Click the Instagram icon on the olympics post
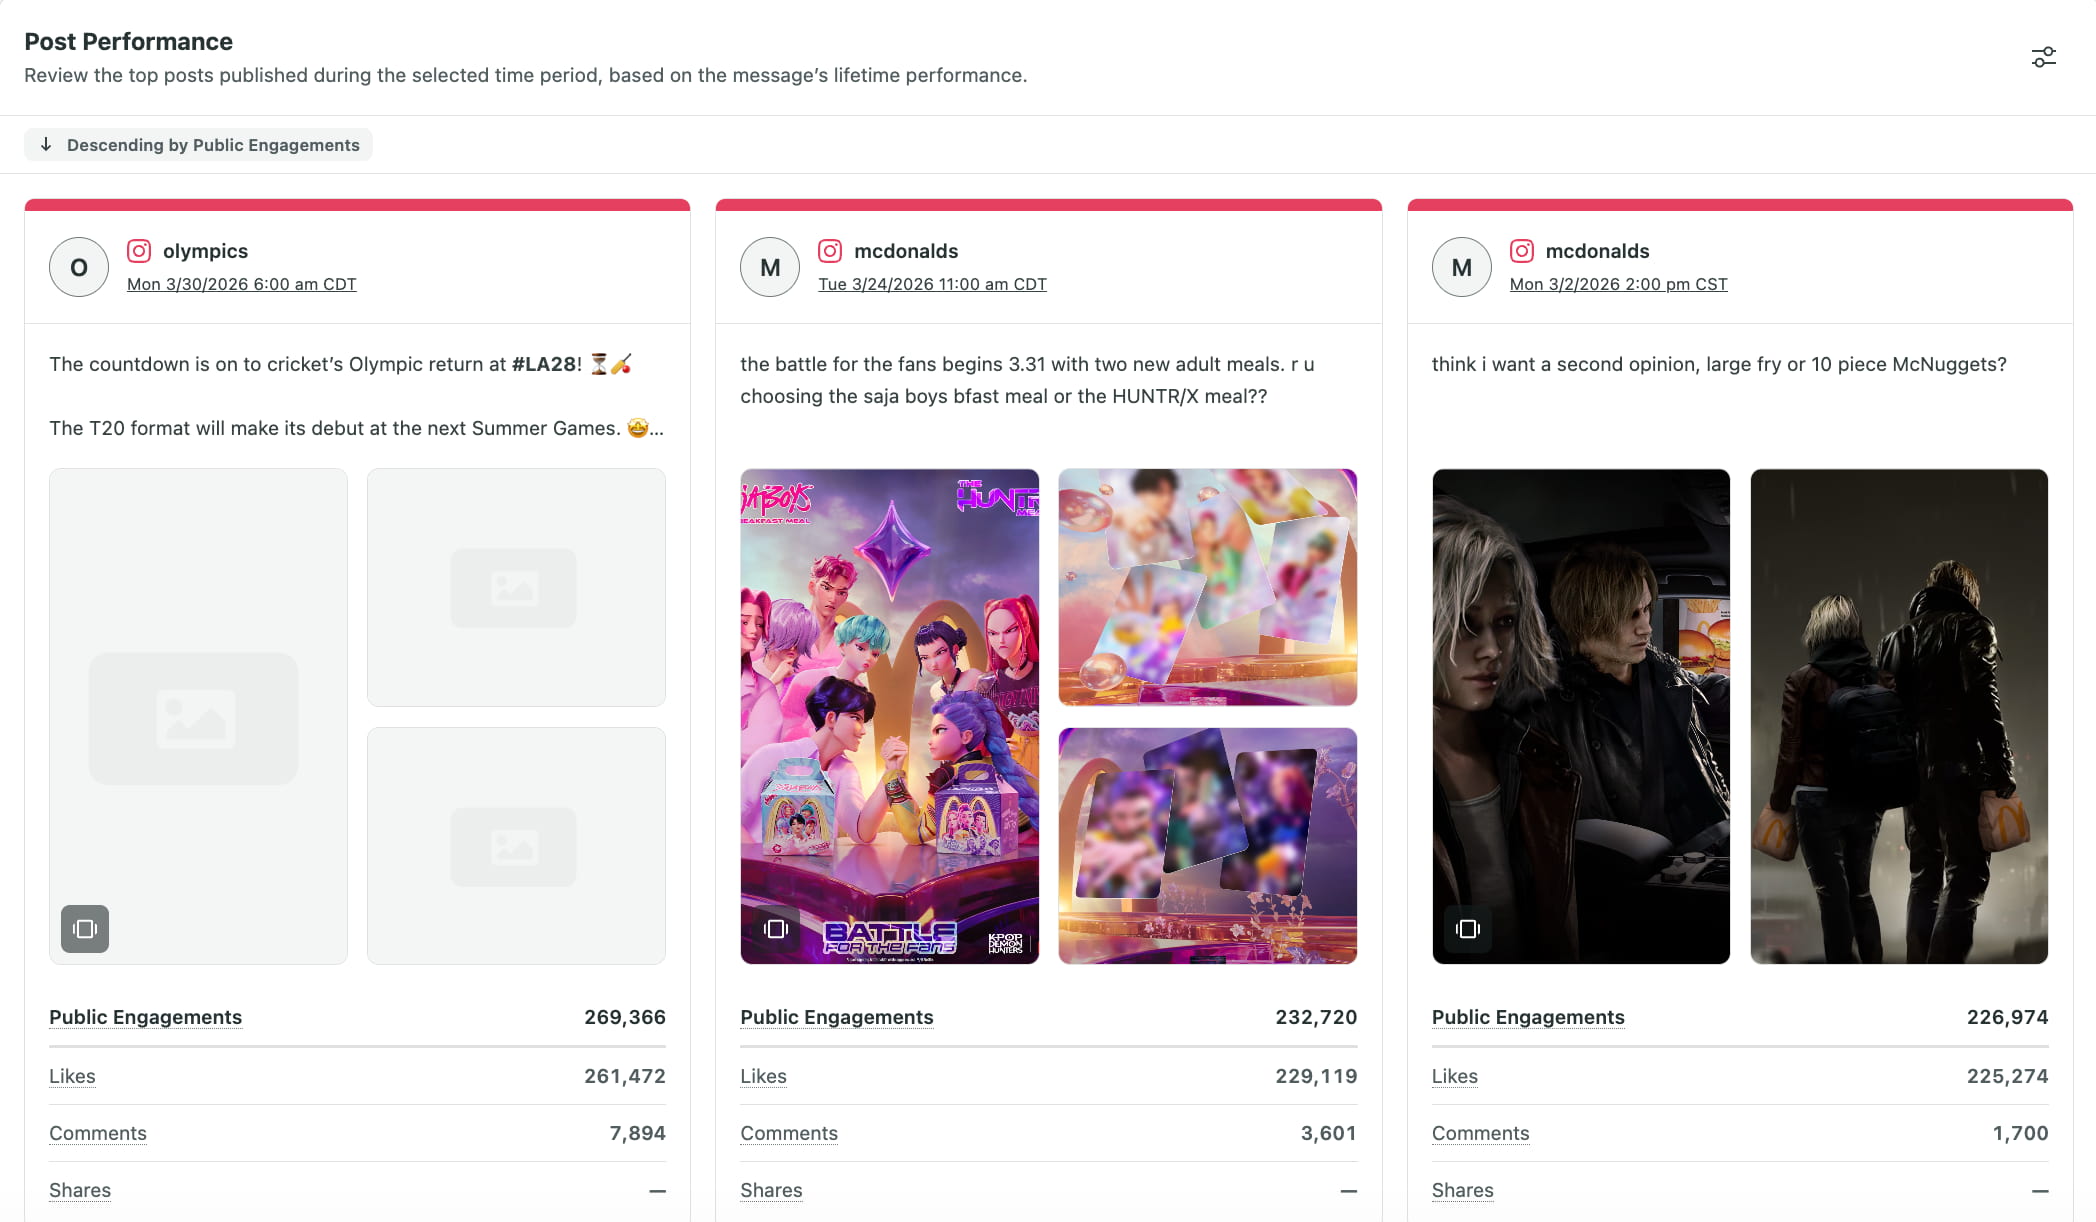This screenshot has width=2096, height=1222. [139, 251]
